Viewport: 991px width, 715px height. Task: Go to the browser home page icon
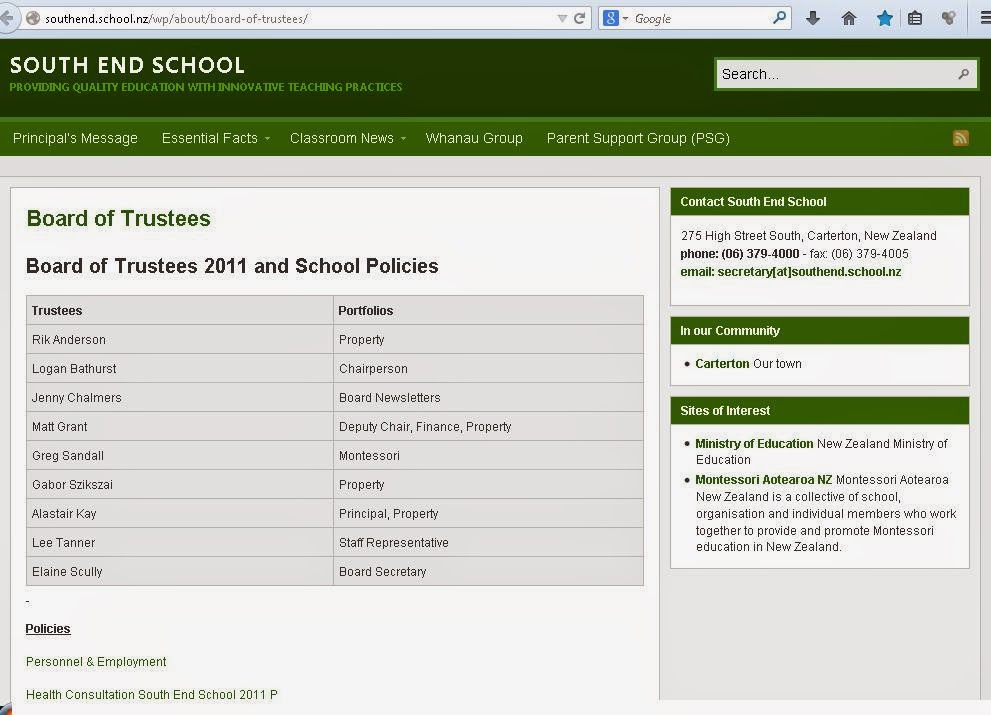[x=848, y=18]
